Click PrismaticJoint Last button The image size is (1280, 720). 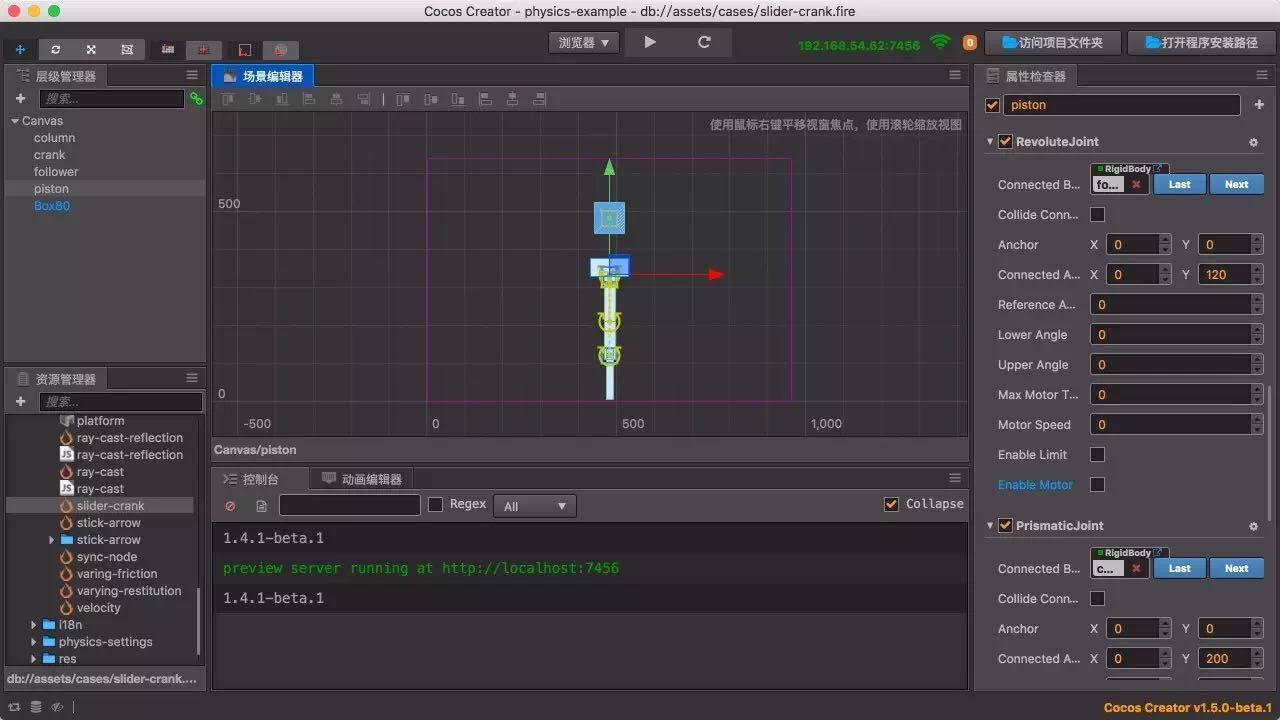click(1179, 568)
